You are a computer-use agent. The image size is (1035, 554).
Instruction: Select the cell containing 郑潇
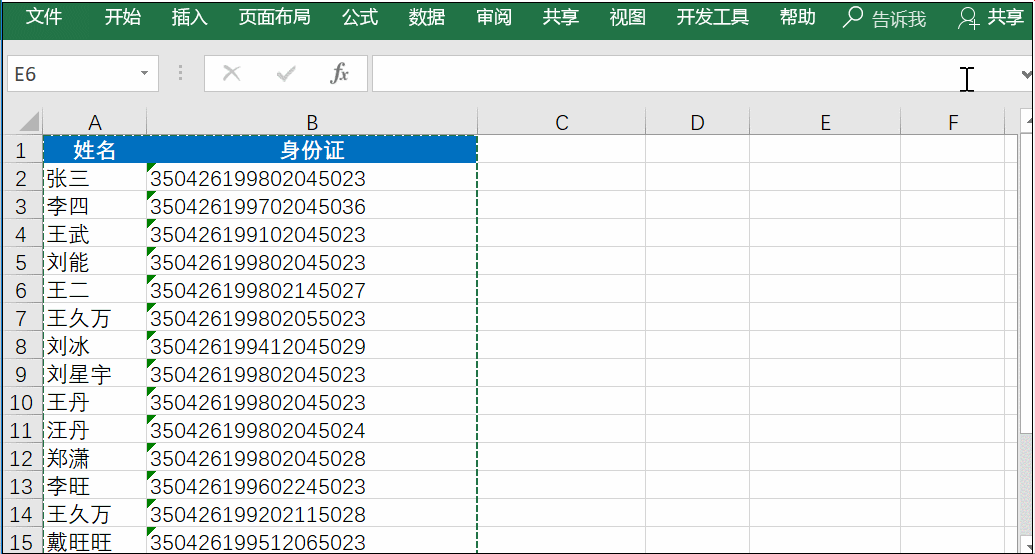click(94, 458)
